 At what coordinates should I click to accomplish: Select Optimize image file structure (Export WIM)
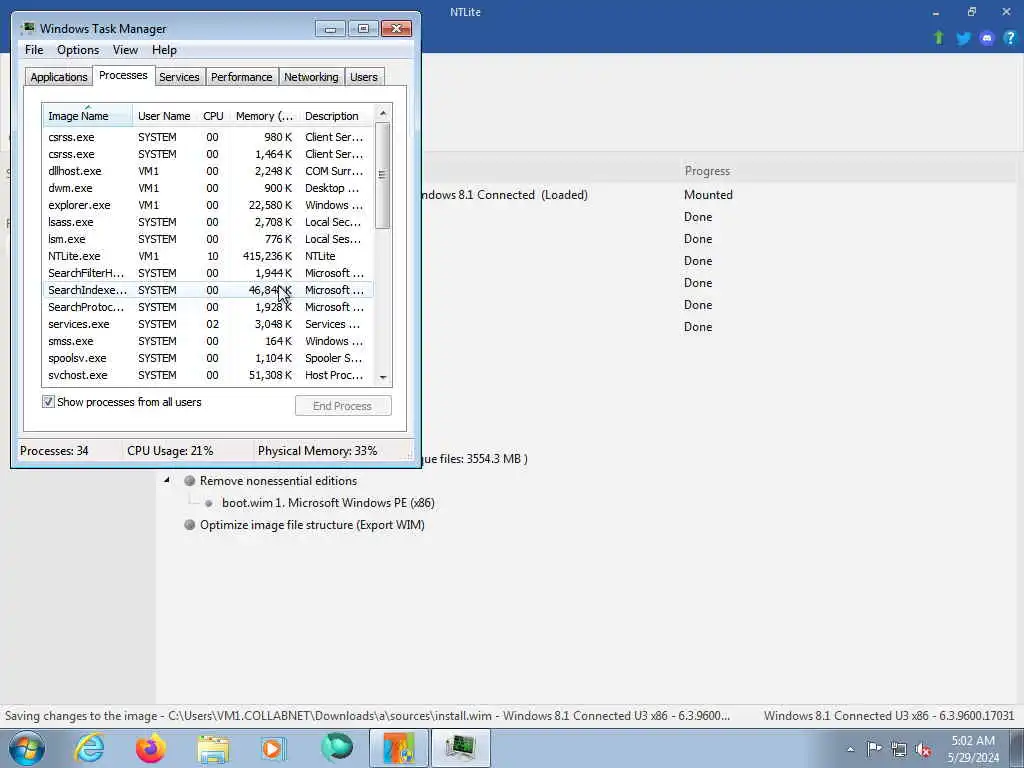point(312,525)
